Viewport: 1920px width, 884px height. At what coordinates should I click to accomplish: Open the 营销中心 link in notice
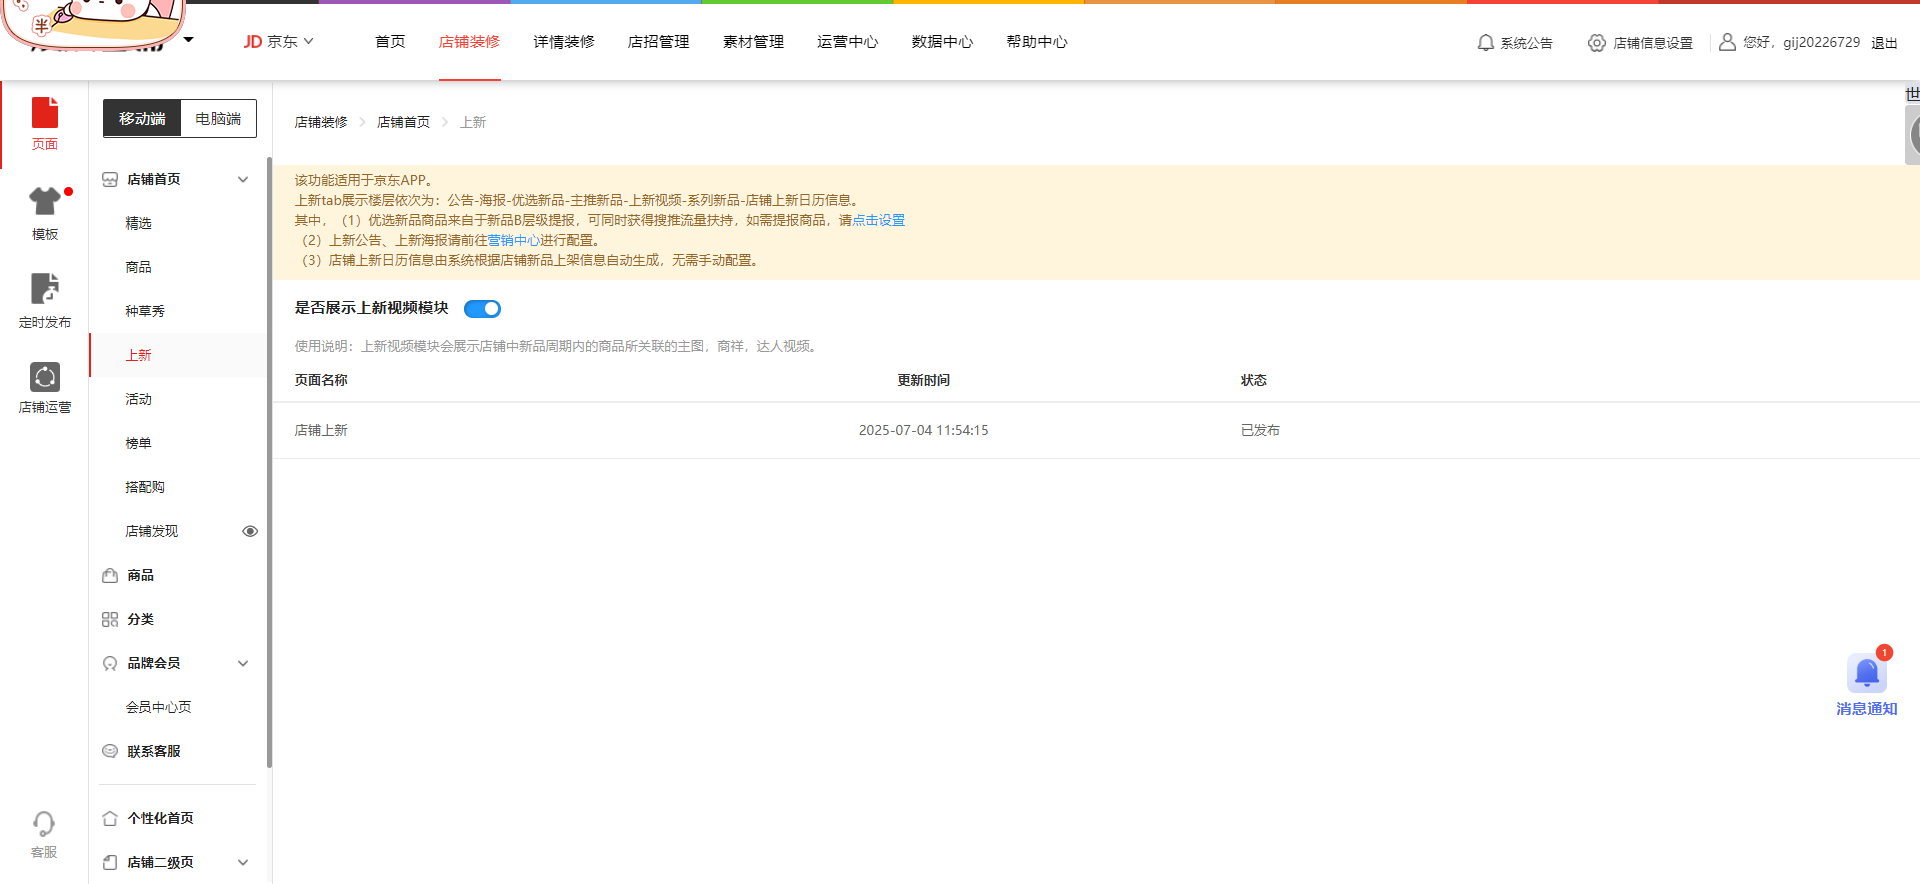pos(514,241)
